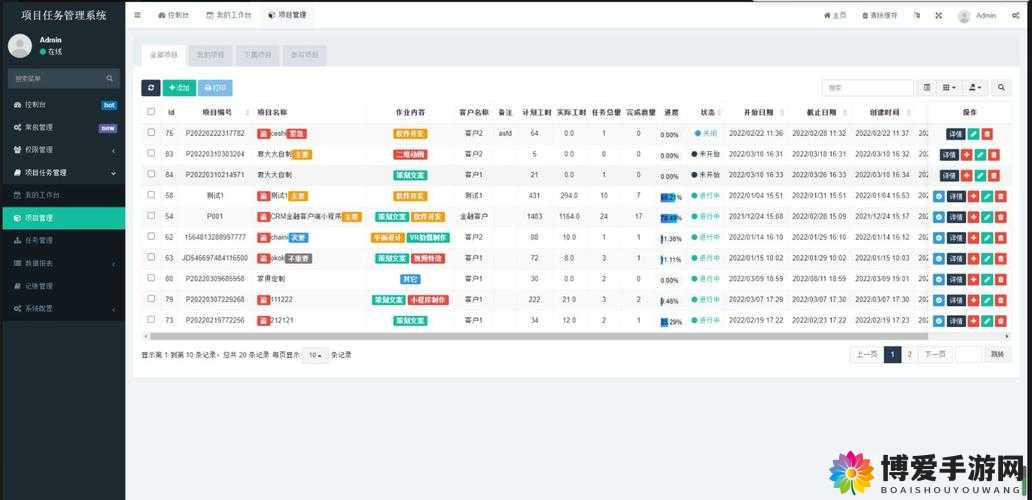Click the fullscreen icon in top bar
The height and width of the screenshot is (500, 1032).
939,15
